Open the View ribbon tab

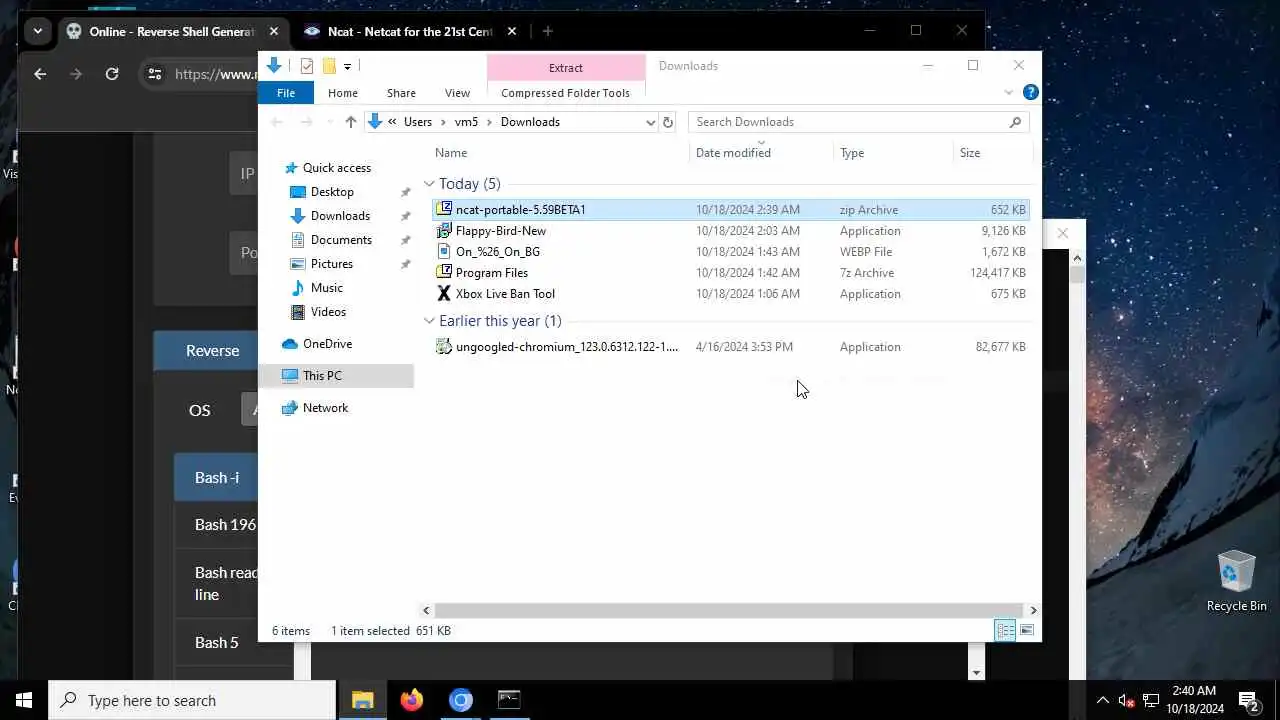[x=457, y=93]
